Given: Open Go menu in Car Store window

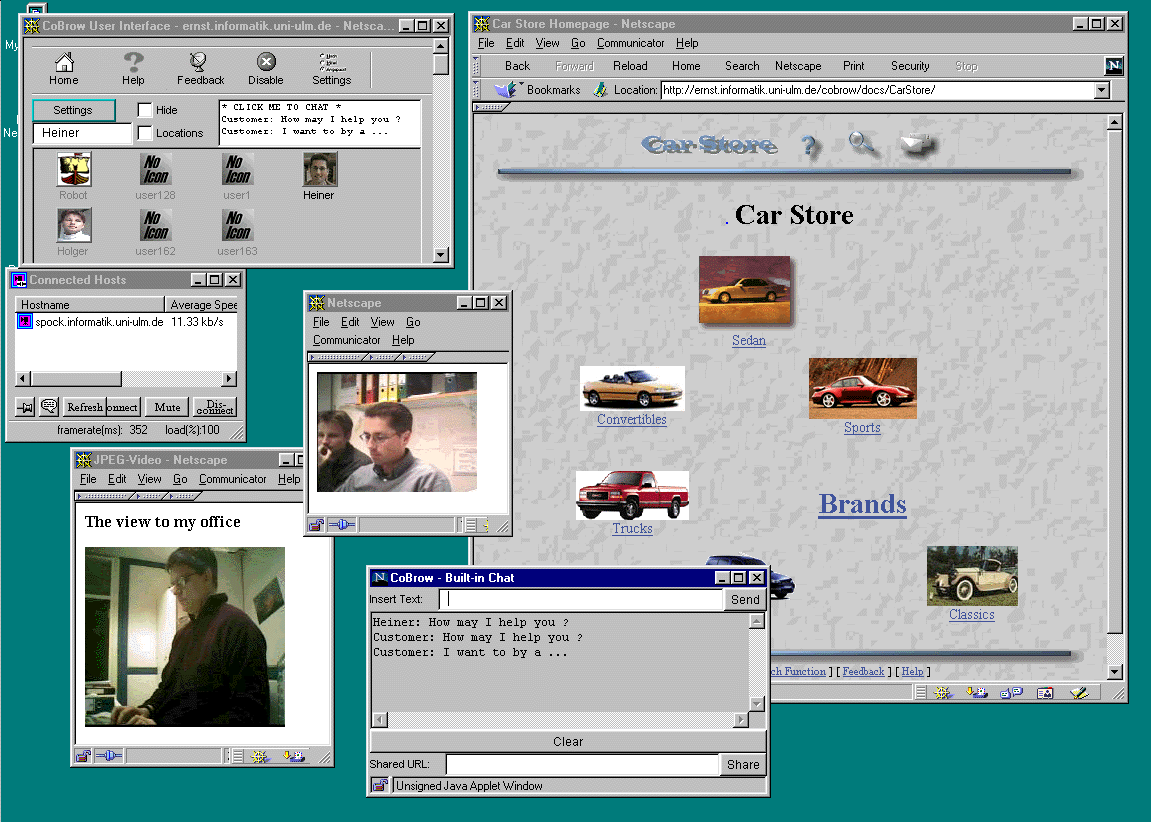Looking at the screenshot, I should pos(578,43).
